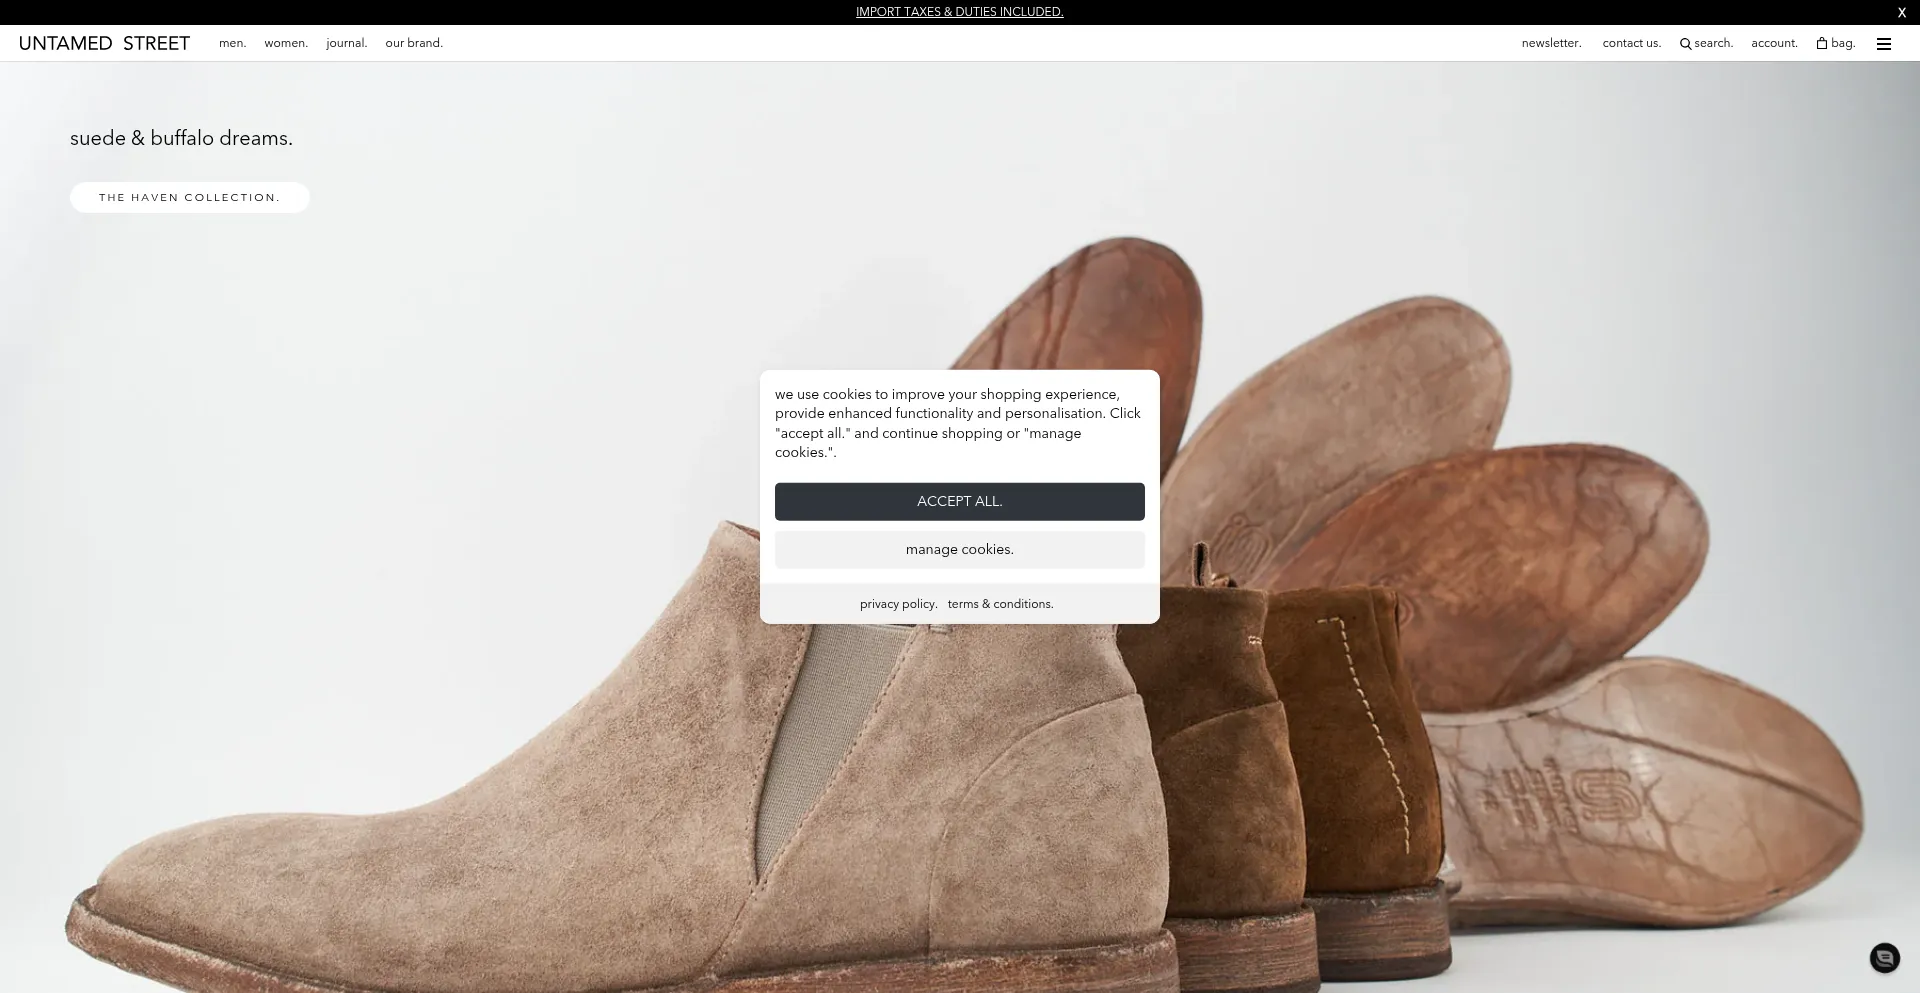The image size is (1920, 993).
Task: Go to the journal. page
Action: pyautogui.click(x=346, y=43)
